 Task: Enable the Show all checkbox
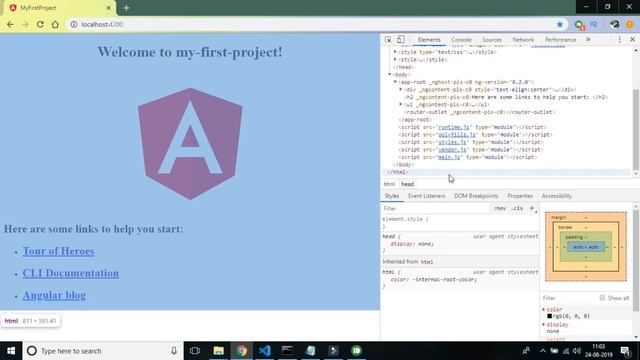pyautogui.click(x=602, y=298)
